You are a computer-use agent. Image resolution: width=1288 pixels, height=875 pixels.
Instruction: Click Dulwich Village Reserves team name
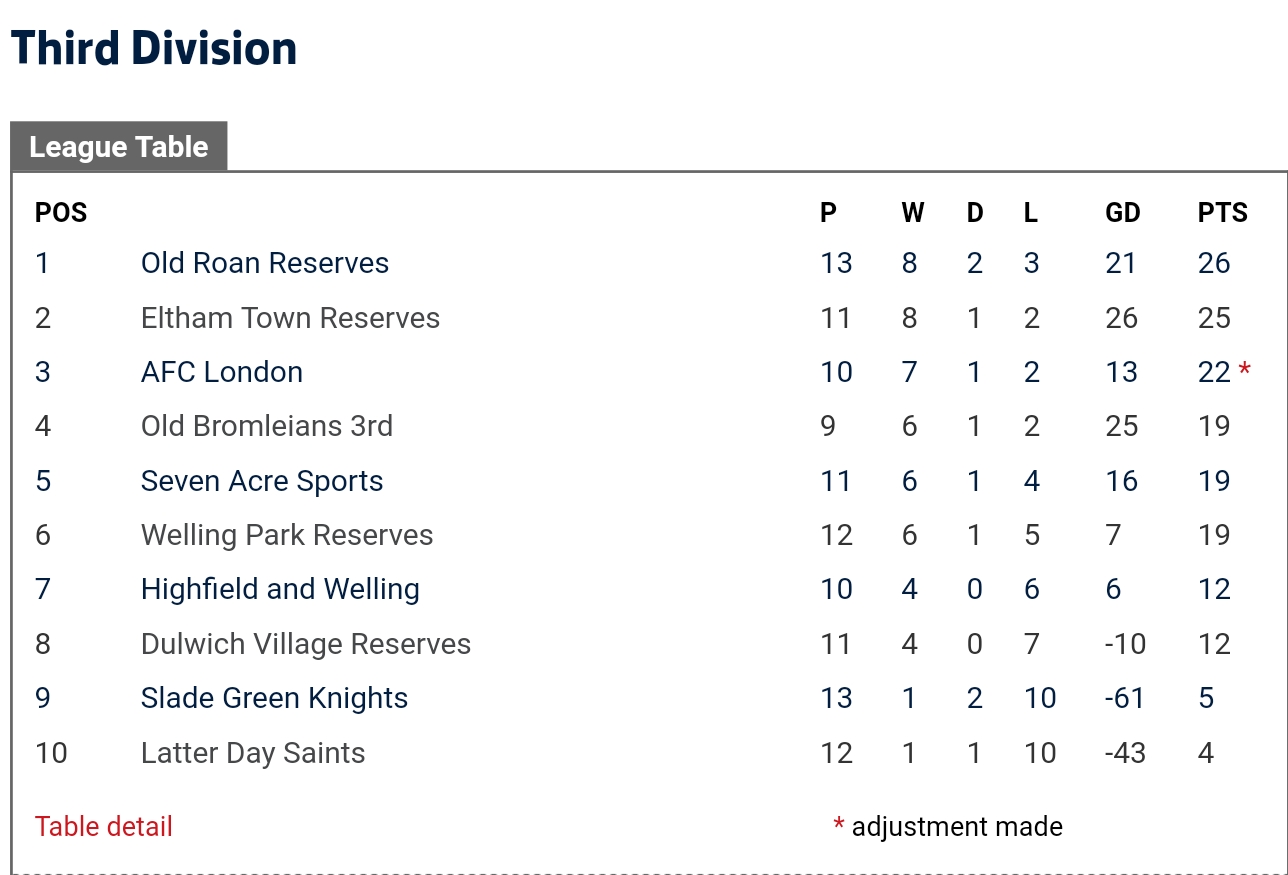306,644
